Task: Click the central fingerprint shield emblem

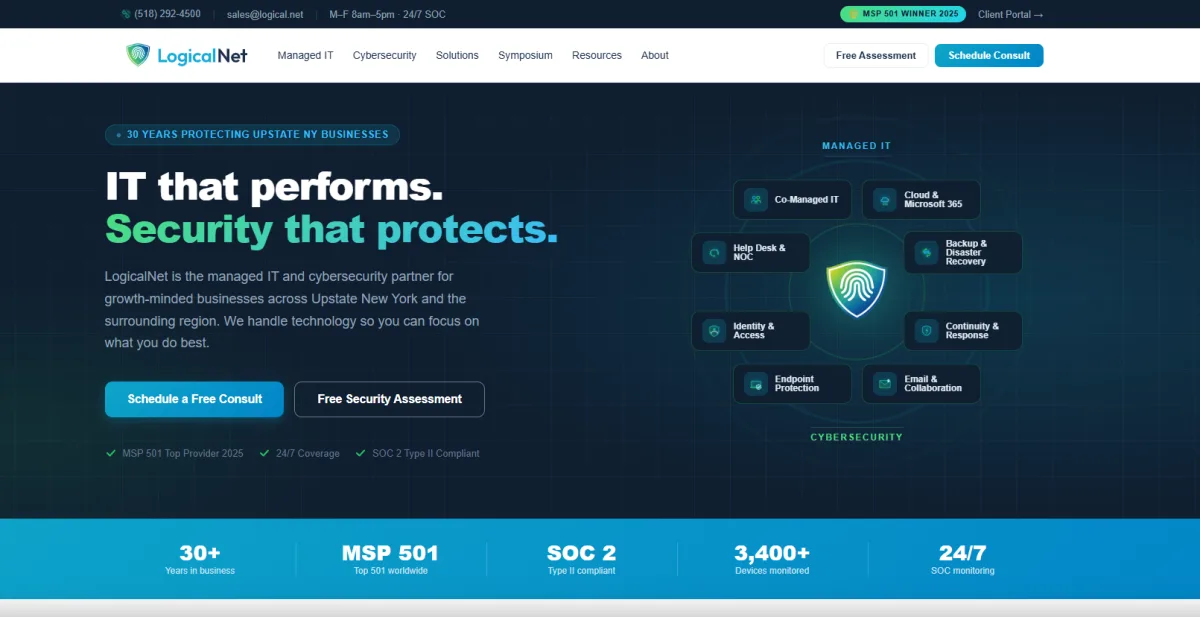Action: [857, 289]
